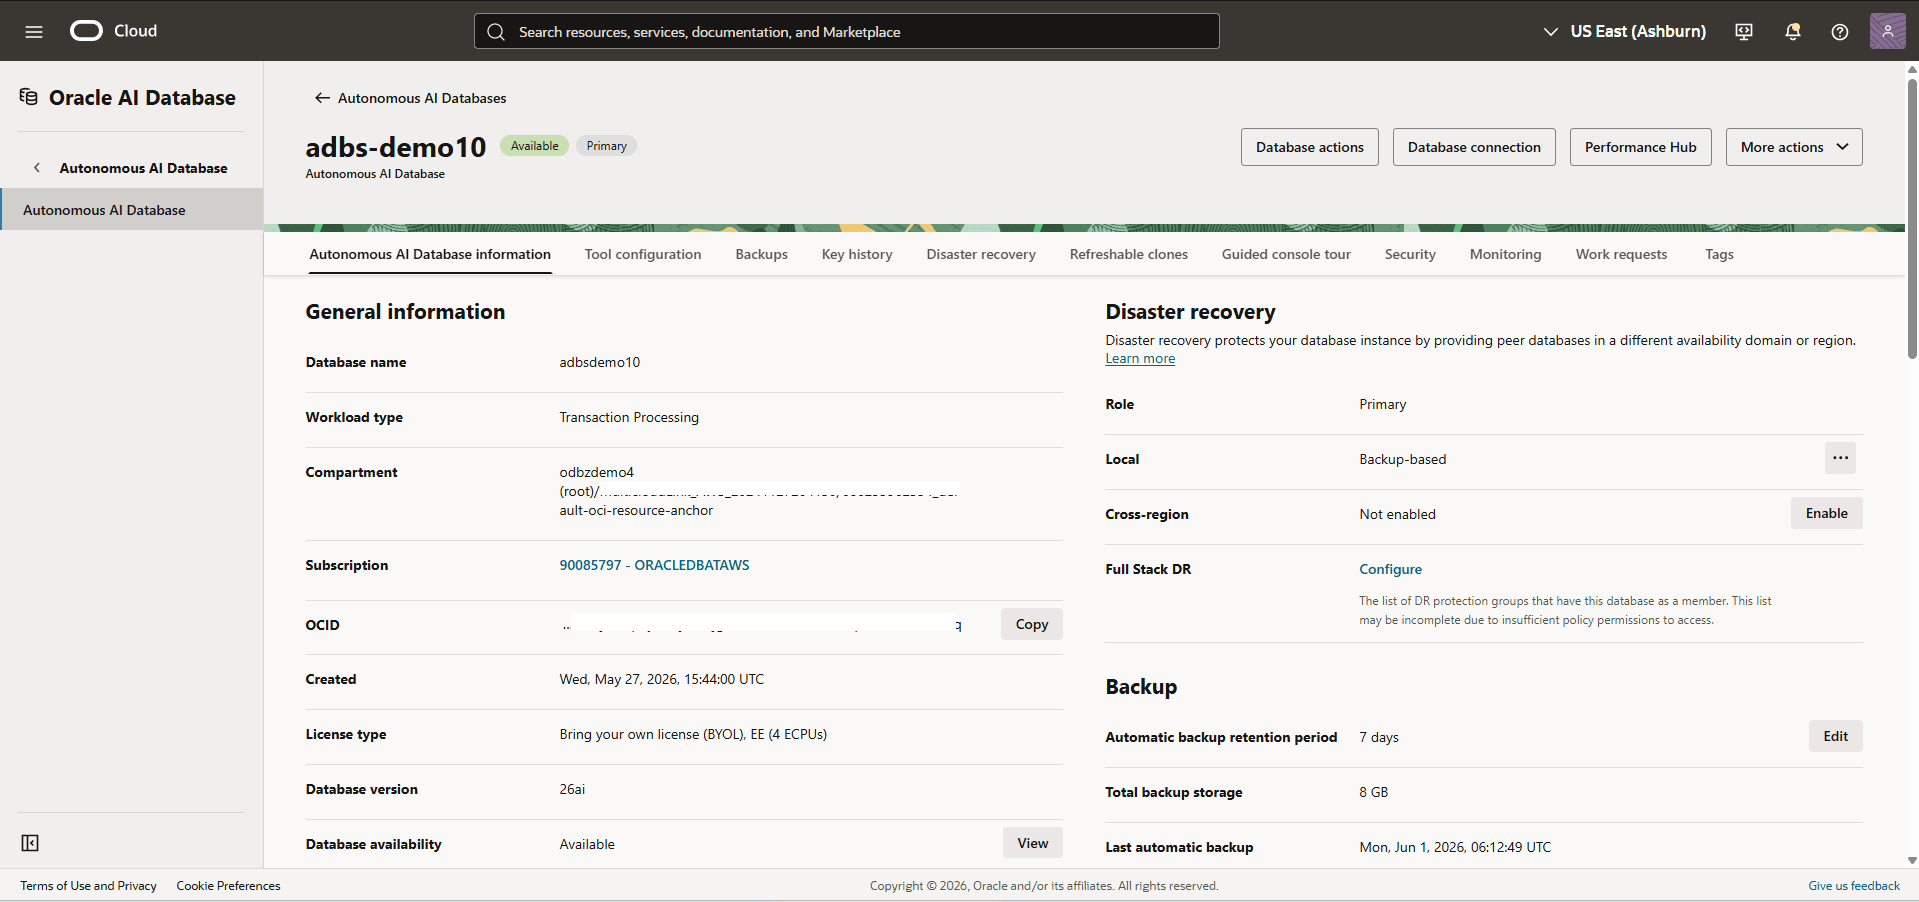The image size is (1919, 902).
Task: Enable cross-region disaster recovery
Action: pos(1826,513)
